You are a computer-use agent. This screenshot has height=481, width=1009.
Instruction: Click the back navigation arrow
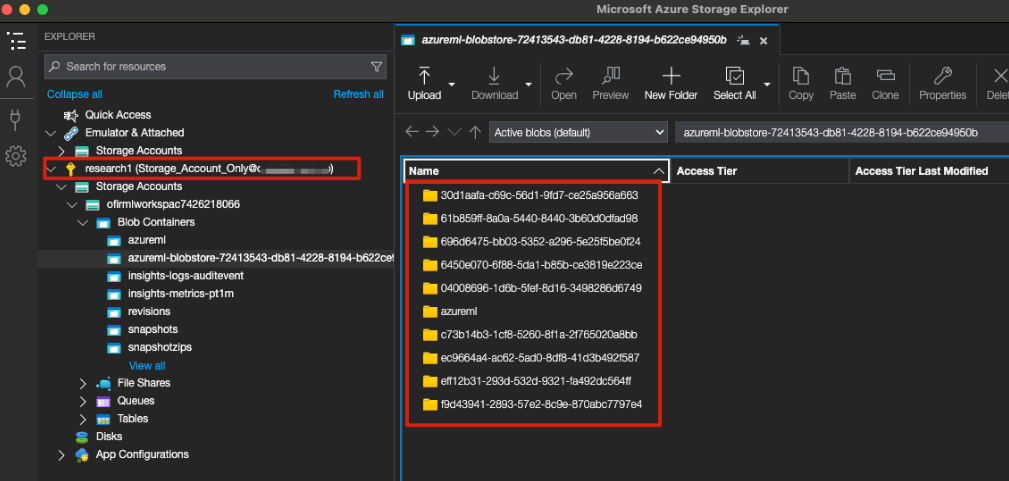click(x=412, y=132)
